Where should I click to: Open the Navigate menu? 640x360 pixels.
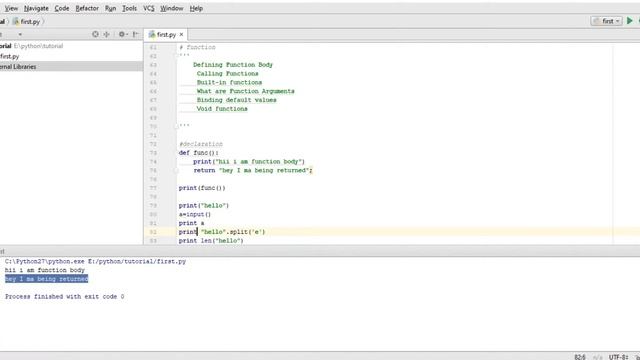[36, 8]
